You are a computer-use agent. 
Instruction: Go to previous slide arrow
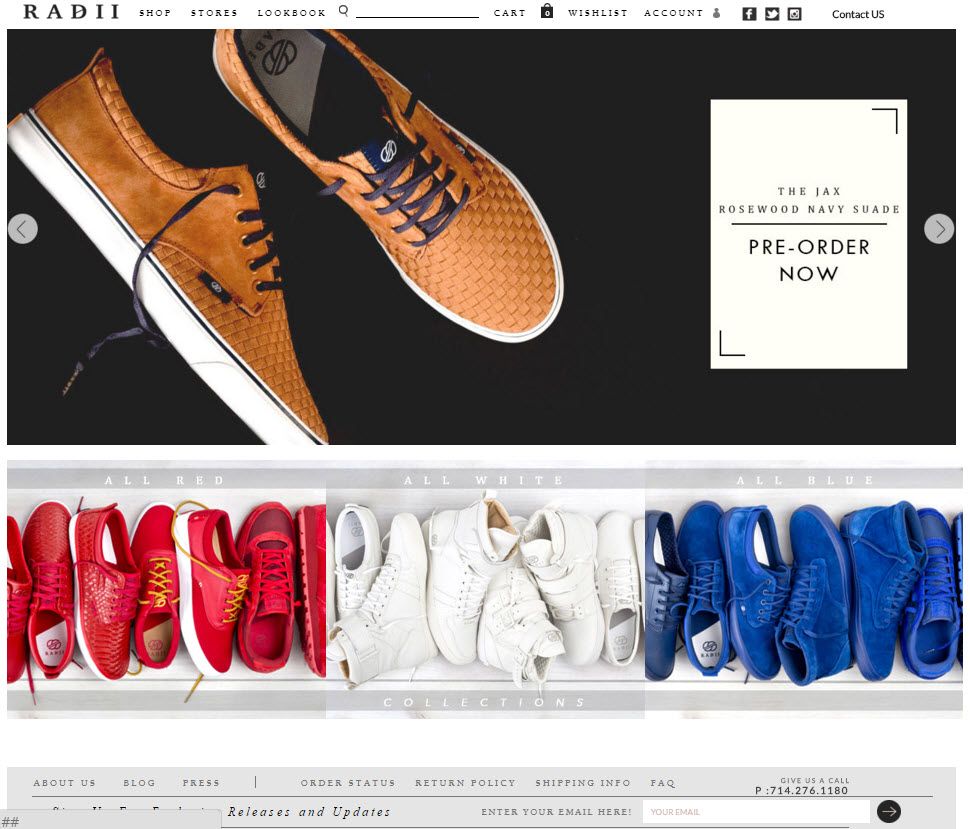(x=23, y=229)
